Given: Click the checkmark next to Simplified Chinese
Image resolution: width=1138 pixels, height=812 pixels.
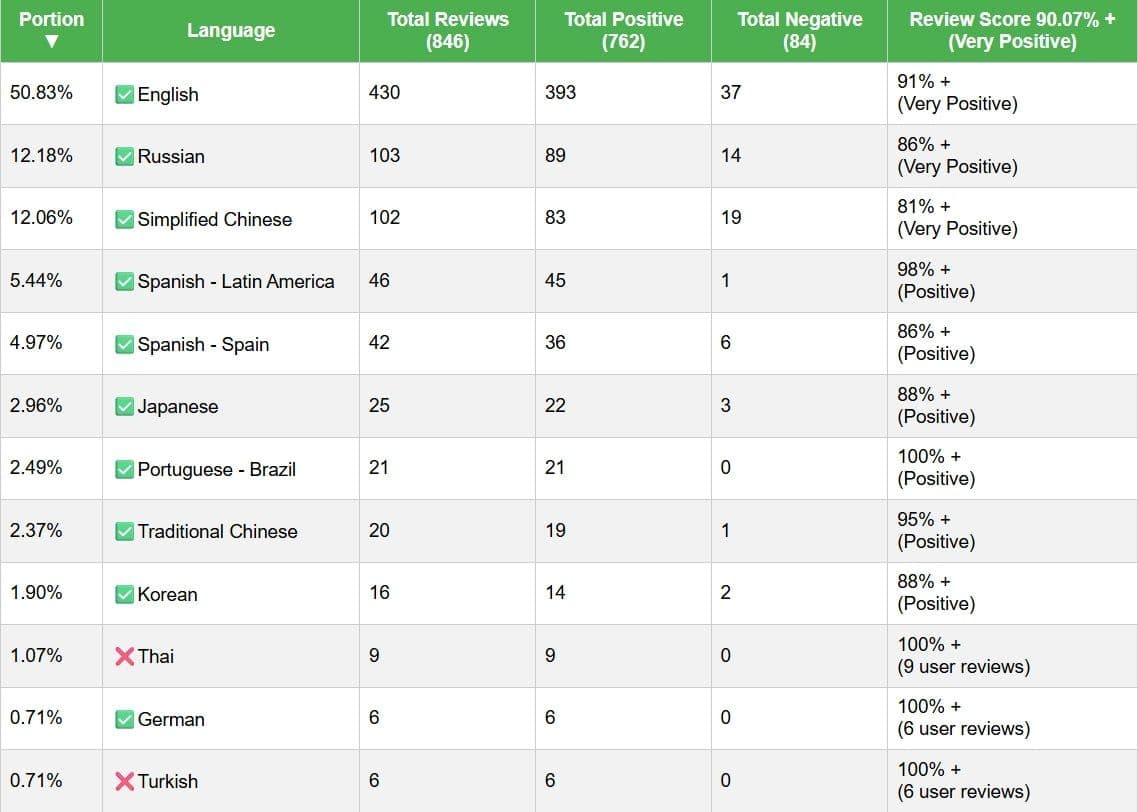Looking at the screenshot, I should point(124,219).
